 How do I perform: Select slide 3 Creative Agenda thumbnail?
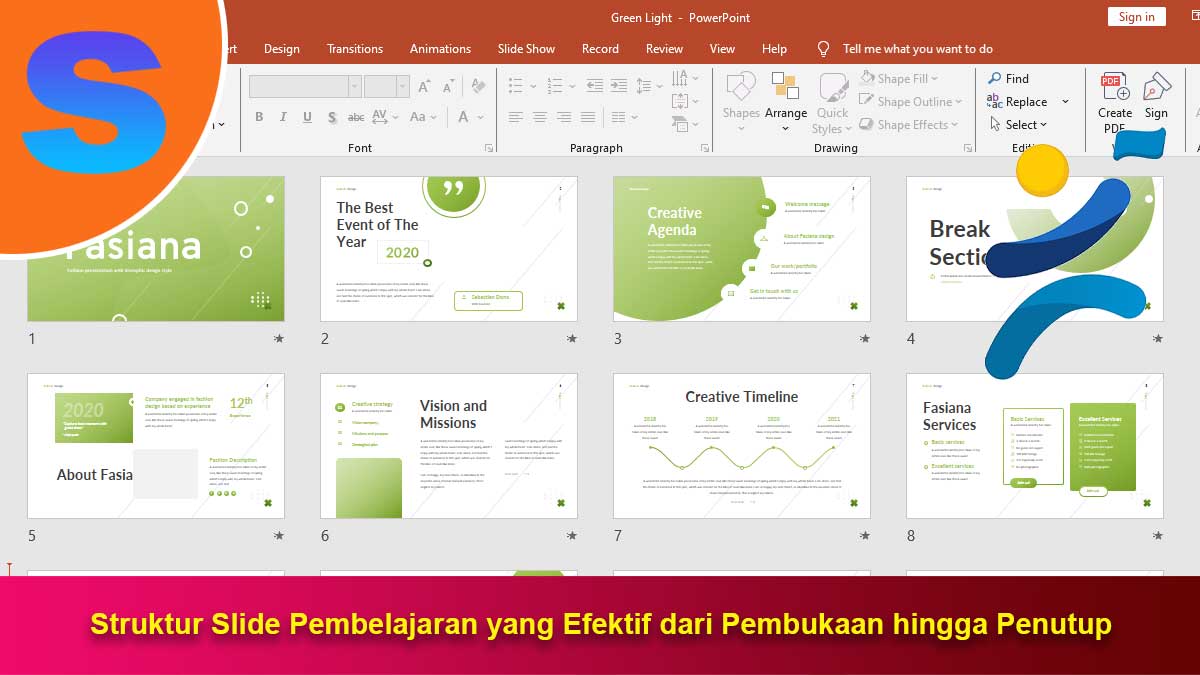coord(742,249)
